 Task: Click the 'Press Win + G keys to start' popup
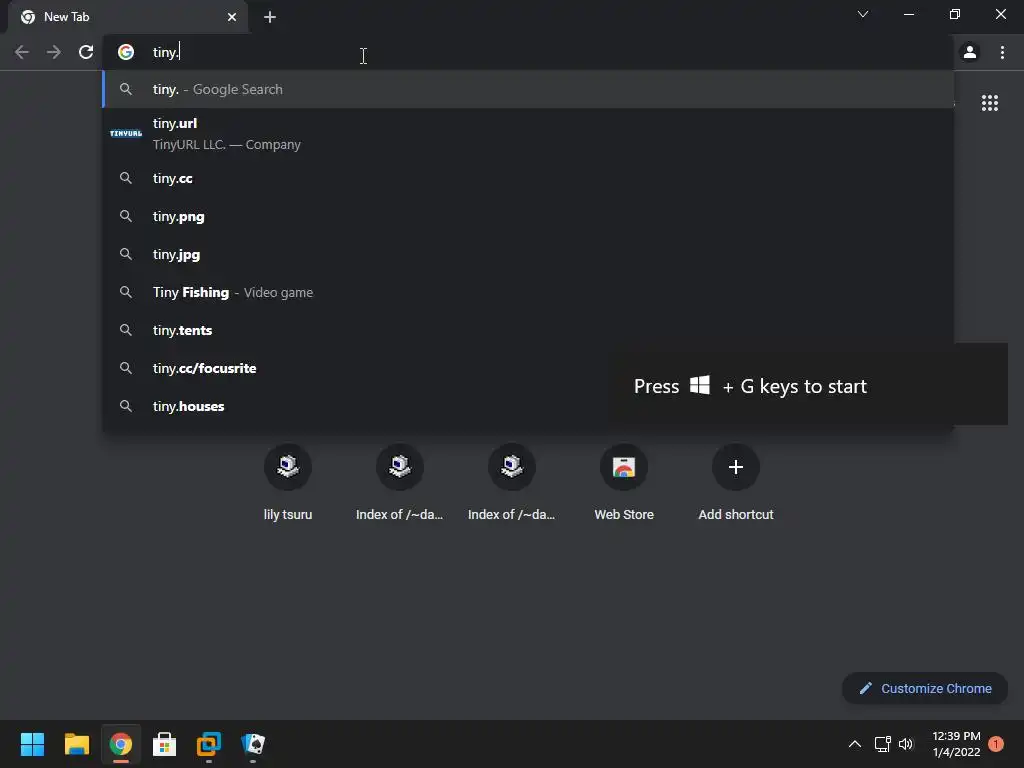point(808,384)
